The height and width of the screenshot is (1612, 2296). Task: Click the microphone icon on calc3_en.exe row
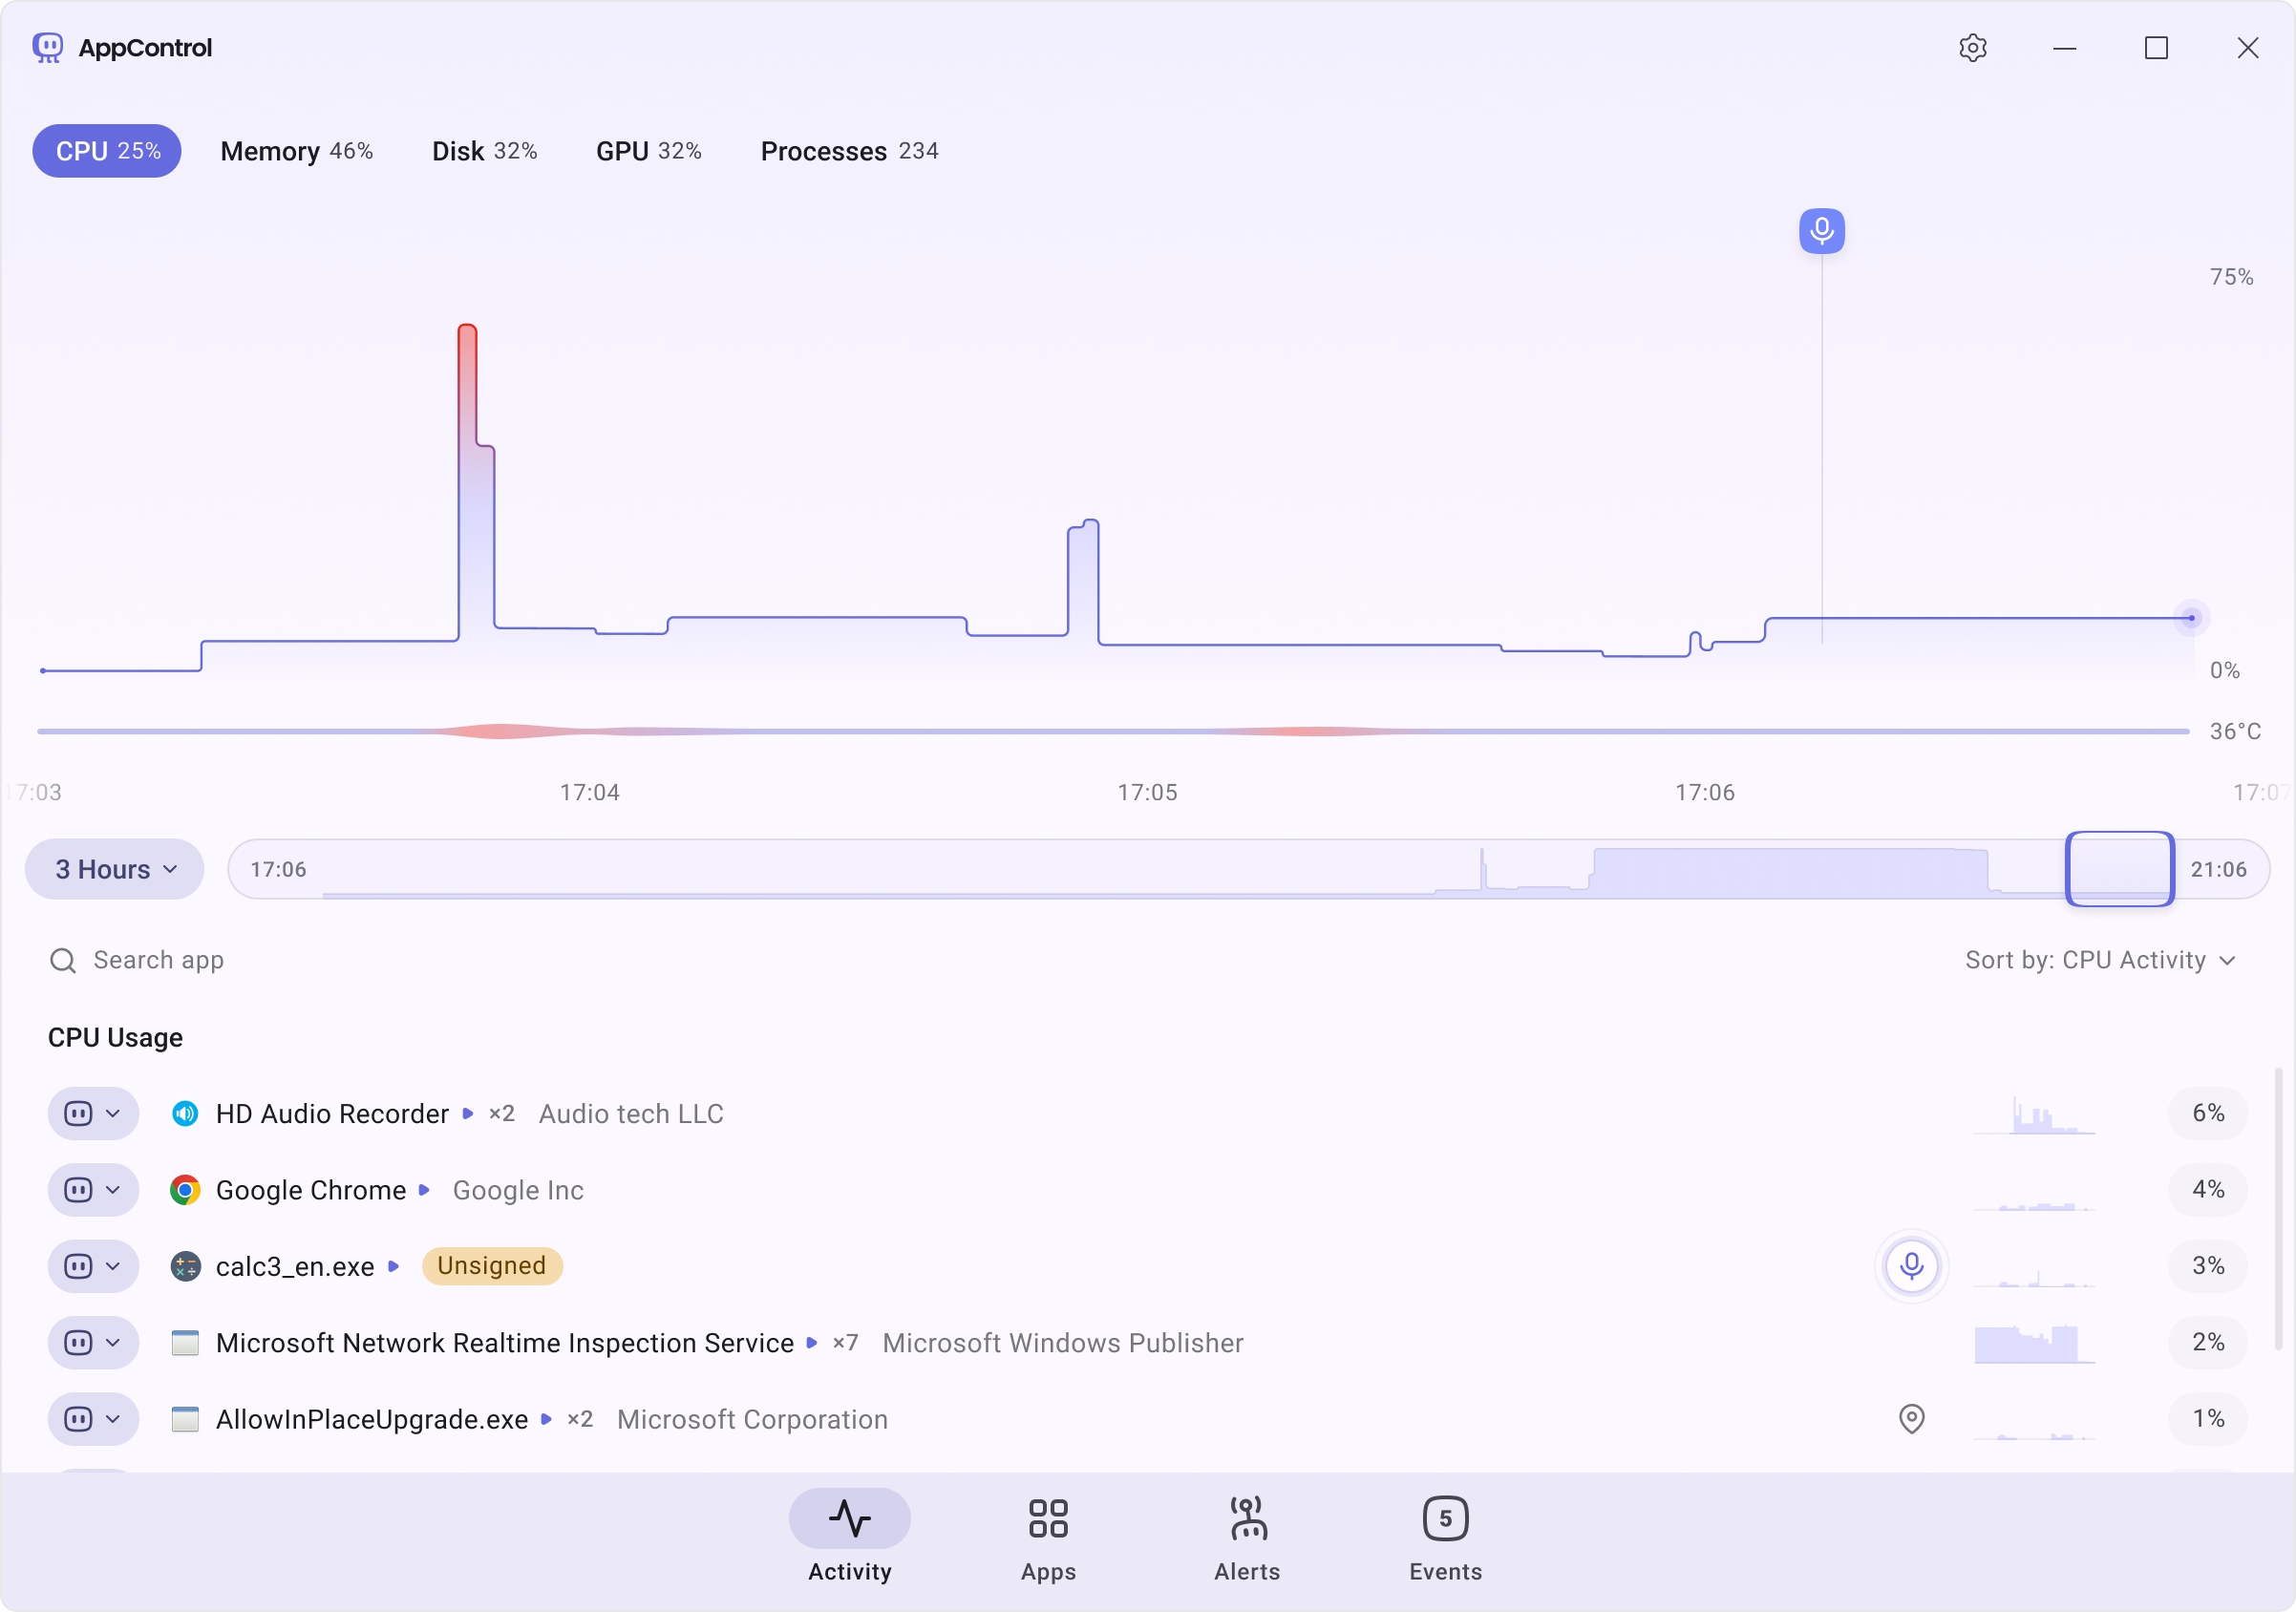pyautogui.click(x=1912, y=1265)
